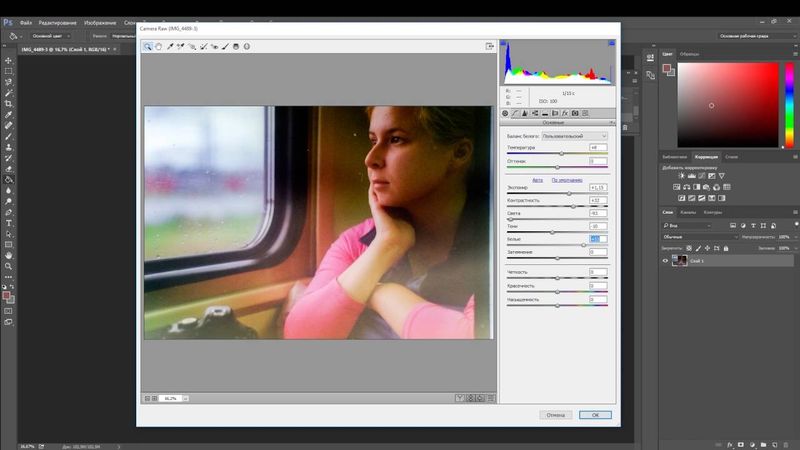The image size is (800, 450).
Task: Select the Rectangular Marquee tool
Action: tap(8, 71)
